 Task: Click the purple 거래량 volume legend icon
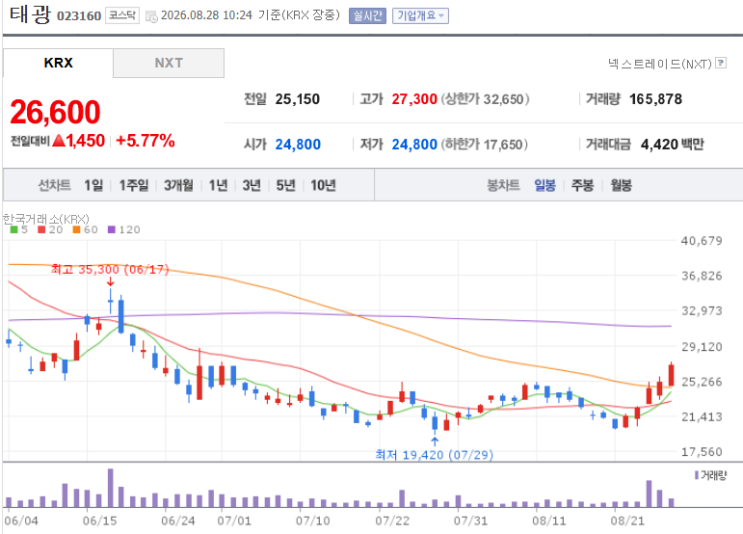click(x=697, y=475)
